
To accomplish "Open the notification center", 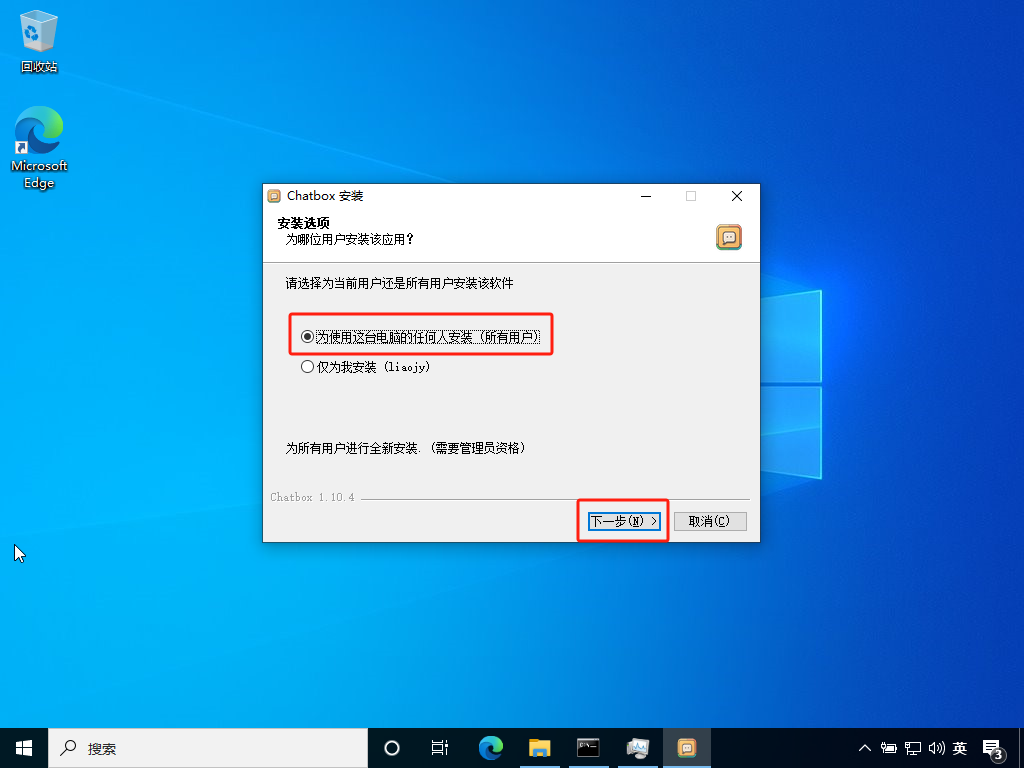I will (x=993, y=750).
